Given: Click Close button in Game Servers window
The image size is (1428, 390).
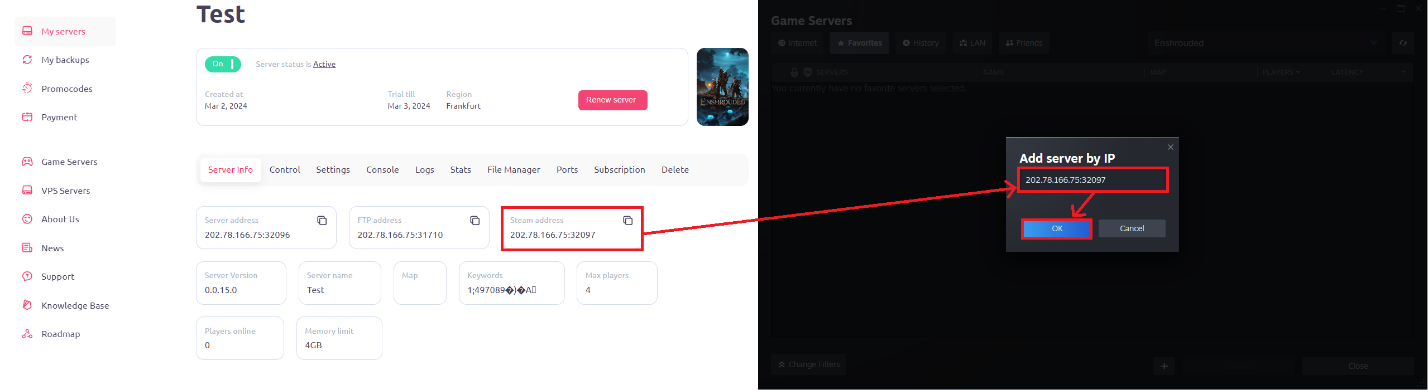Looking at the screenshot, I should click(x=1357, y=365).
